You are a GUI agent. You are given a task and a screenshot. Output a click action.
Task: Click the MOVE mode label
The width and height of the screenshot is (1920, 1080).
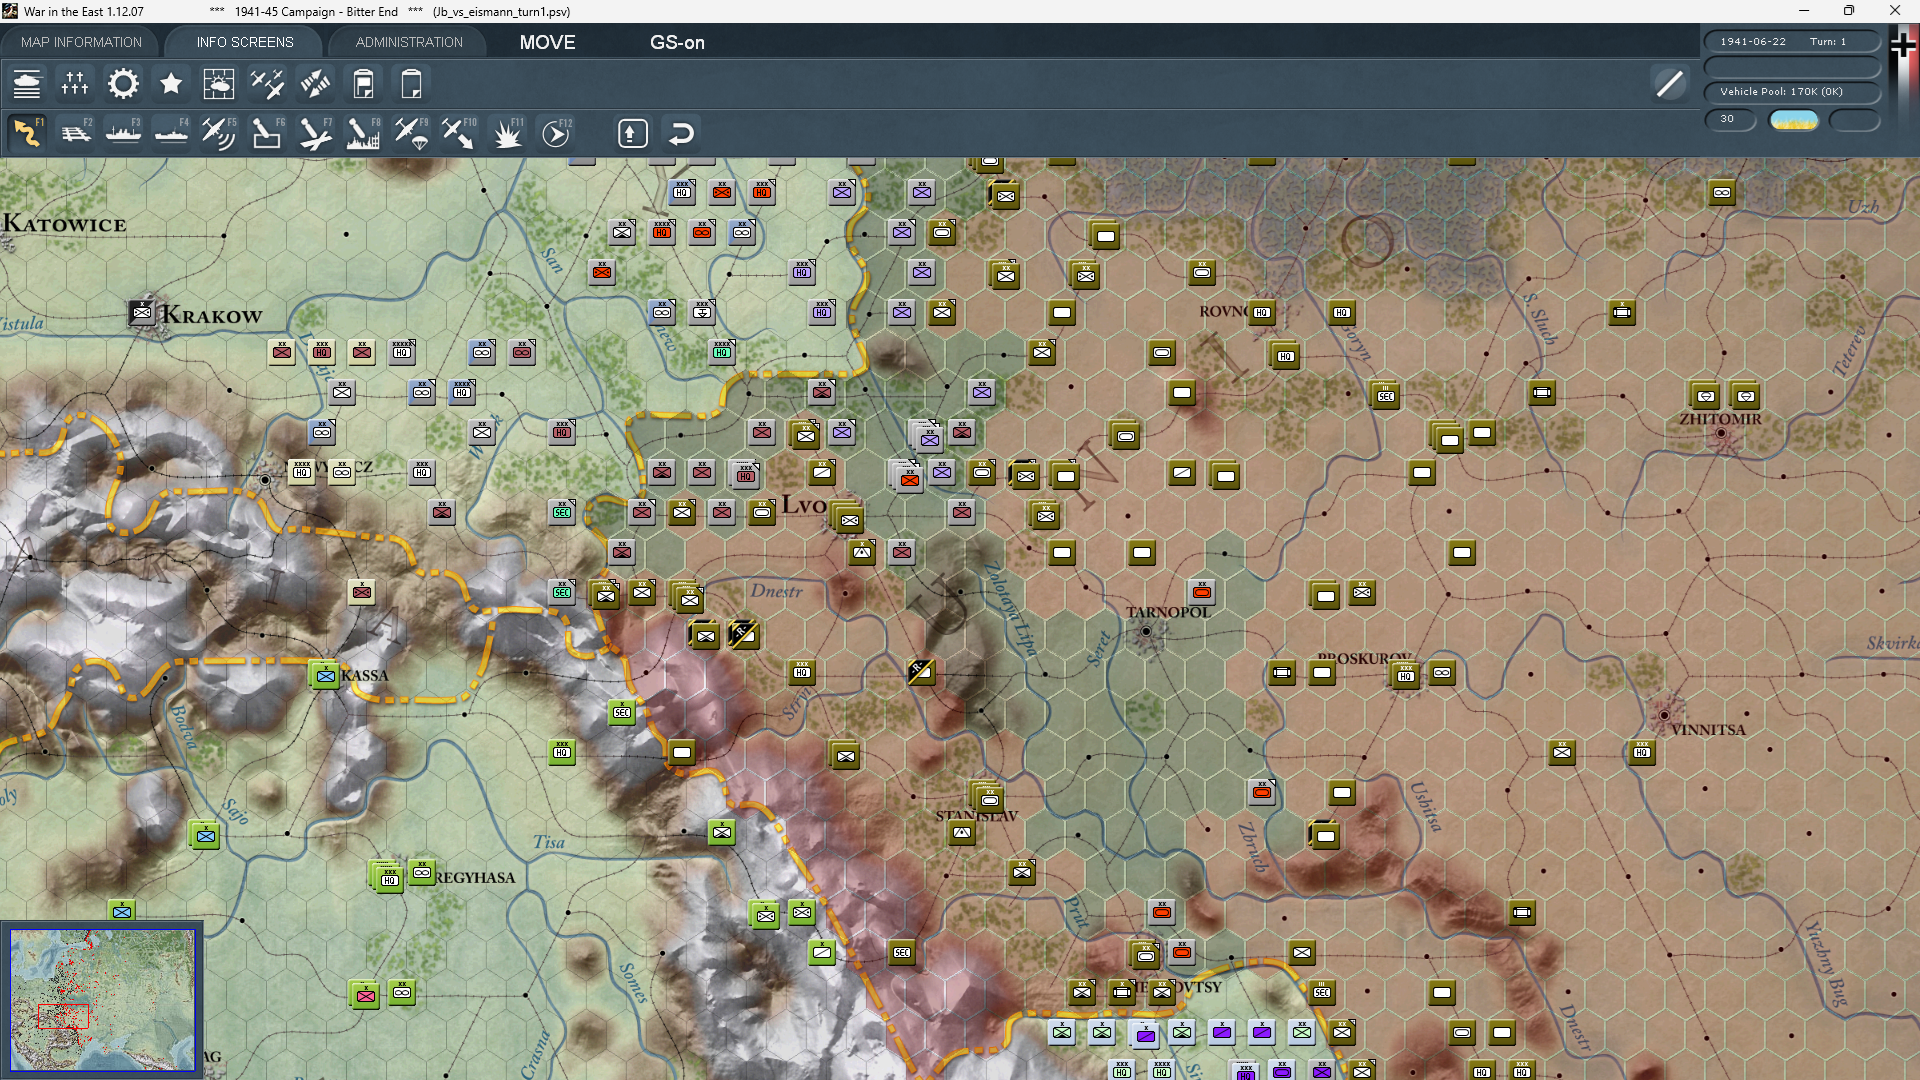point(547,42)
